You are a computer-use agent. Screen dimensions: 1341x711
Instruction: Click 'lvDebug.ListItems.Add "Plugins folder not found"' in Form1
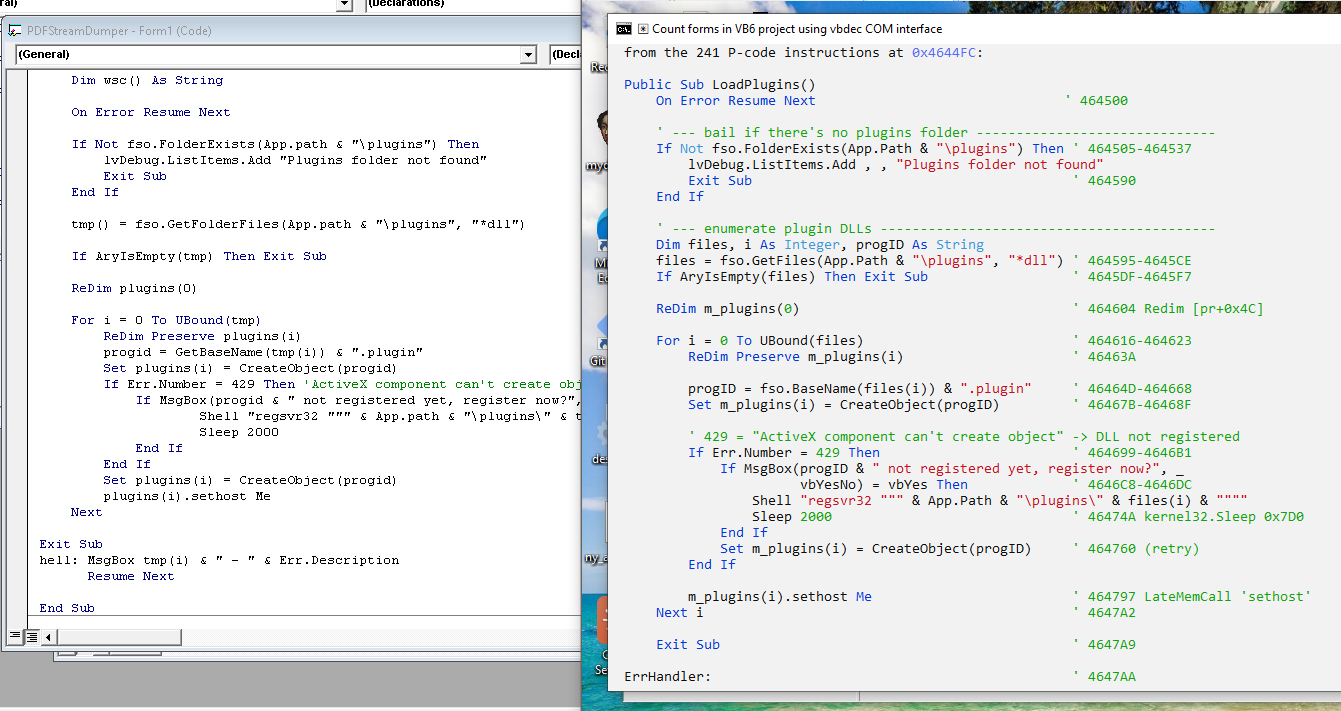(295, 160)
